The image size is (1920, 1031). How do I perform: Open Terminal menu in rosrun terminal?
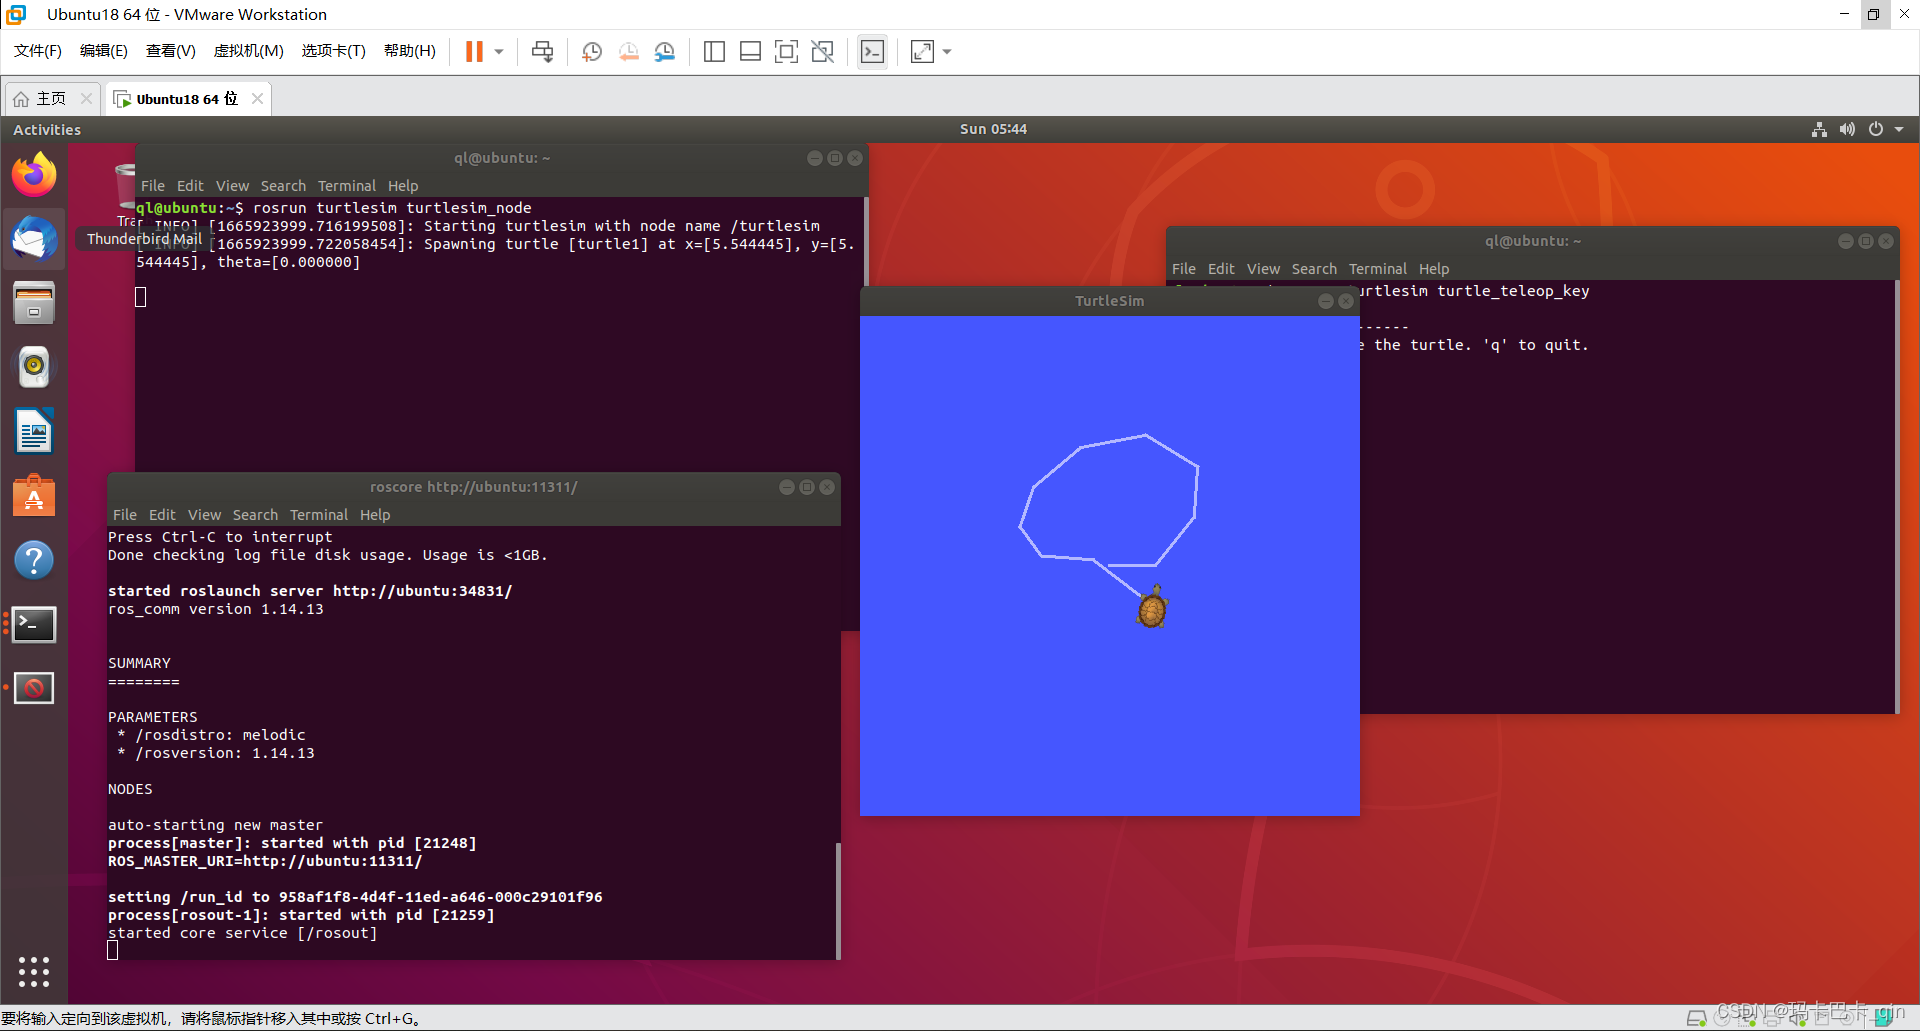coord(347,186)
